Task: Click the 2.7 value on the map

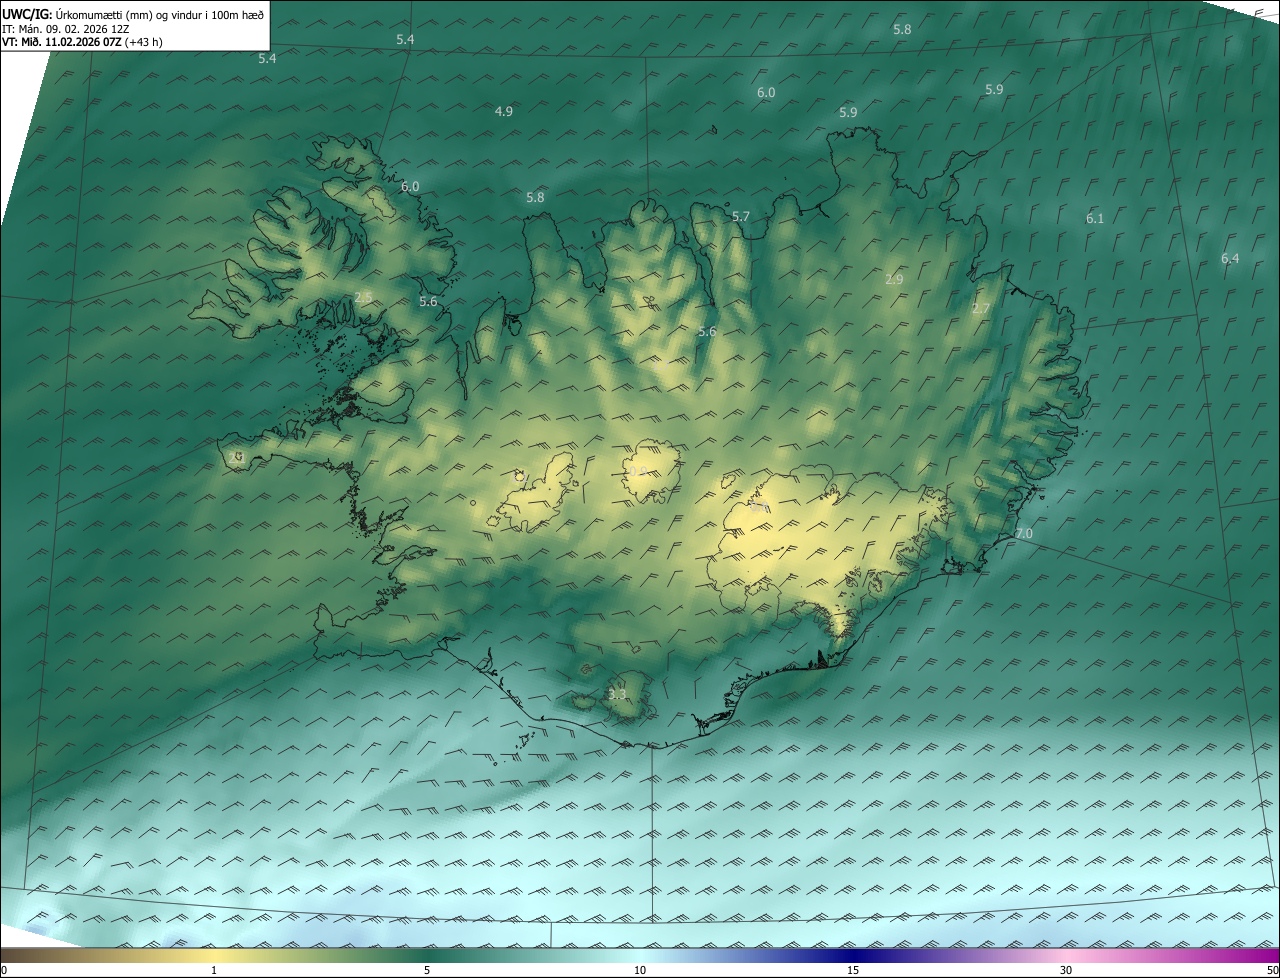Action: point(980,309)
